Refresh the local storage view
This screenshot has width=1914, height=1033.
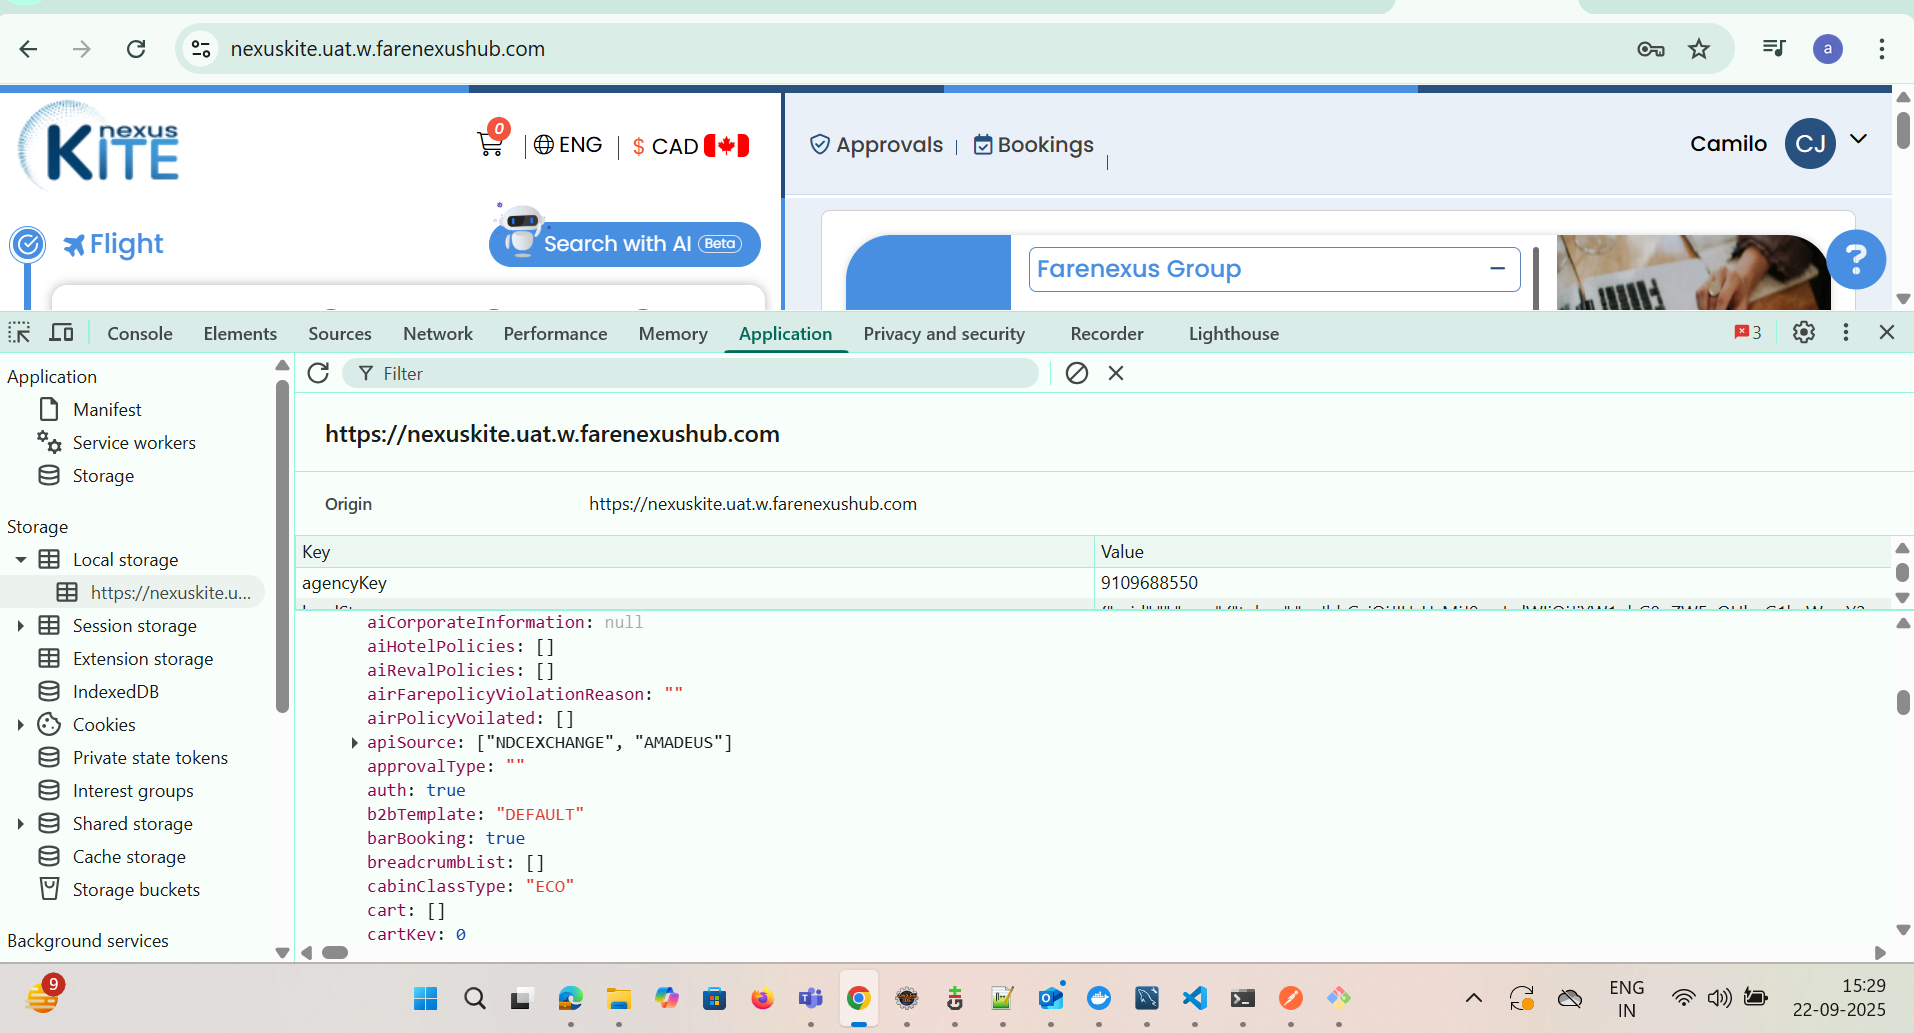tap(318, 373)
